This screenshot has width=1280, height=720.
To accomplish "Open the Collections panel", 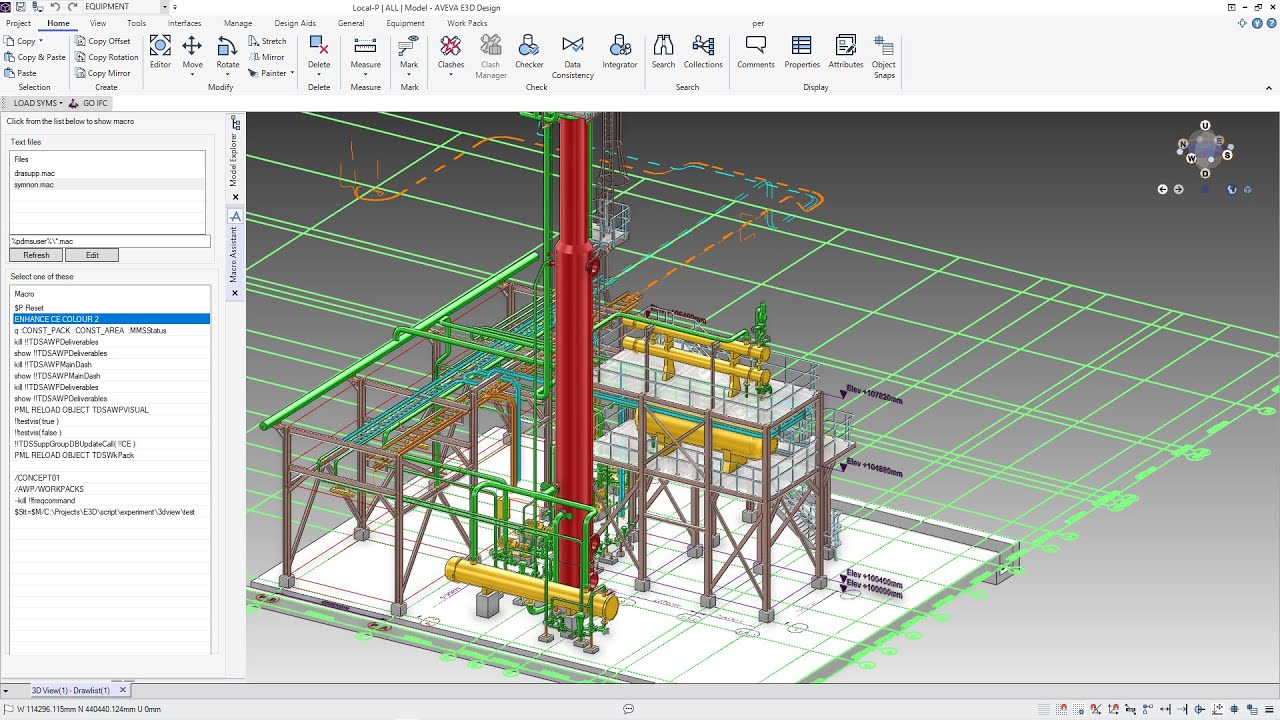I will (703, 52).
